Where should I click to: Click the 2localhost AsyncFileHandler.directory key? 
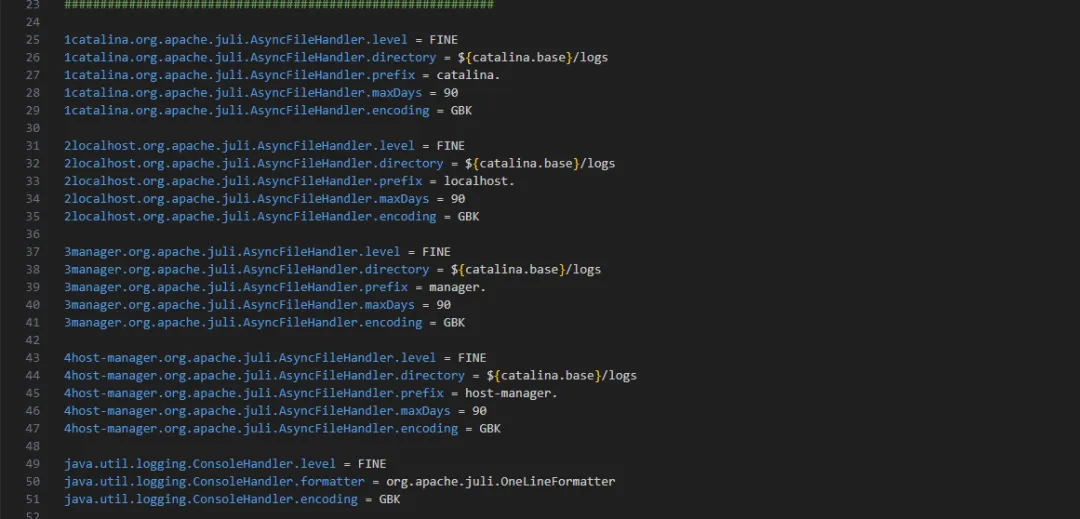pos(253,163)
